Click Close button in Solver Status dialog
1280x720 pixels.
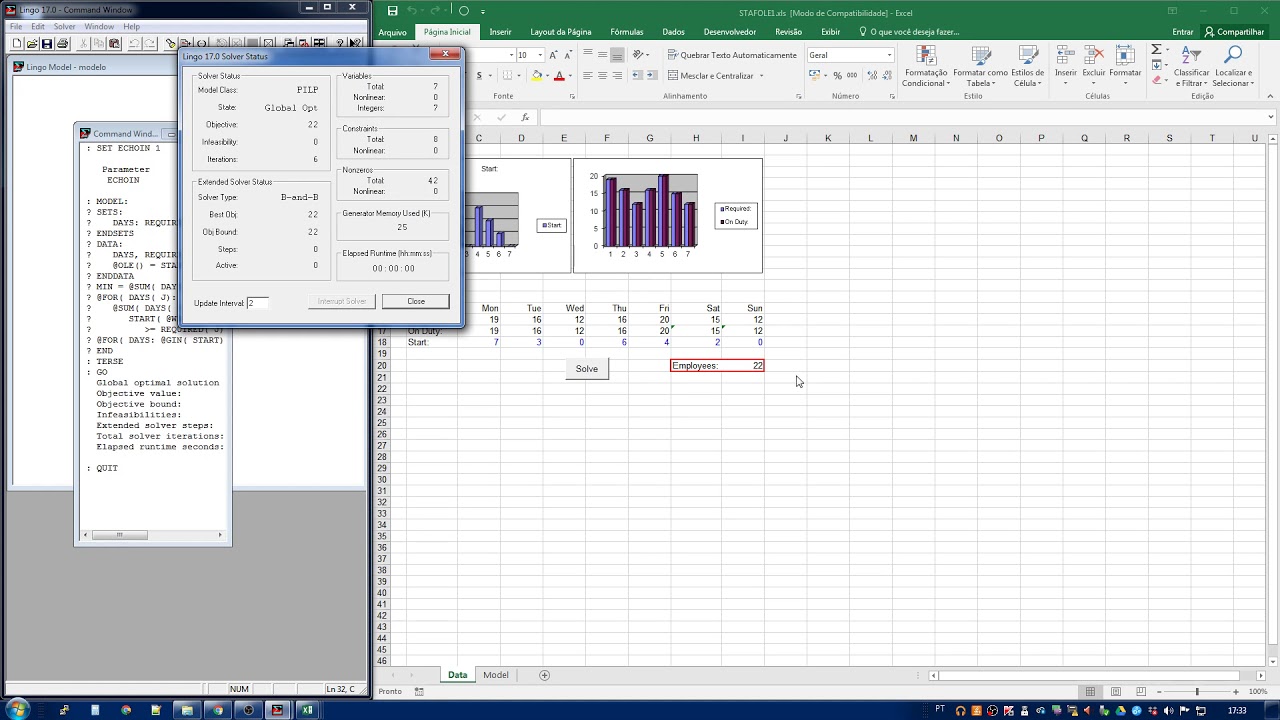[416, 301]
